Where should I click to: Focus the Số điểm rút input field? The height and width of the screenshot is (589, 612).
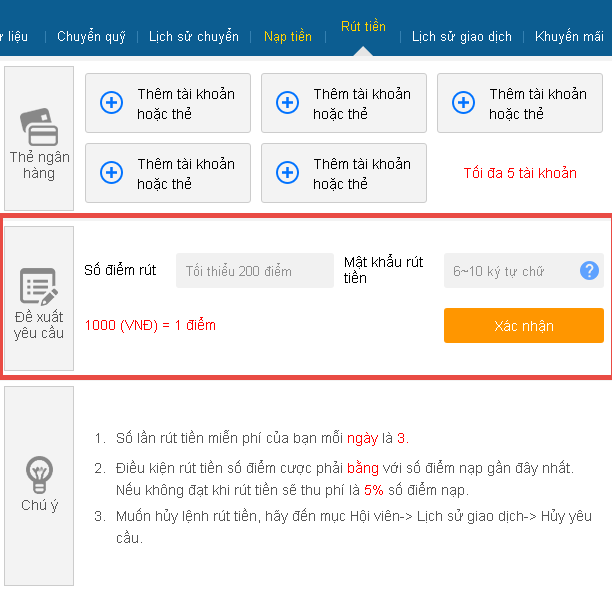click(254, 271)
